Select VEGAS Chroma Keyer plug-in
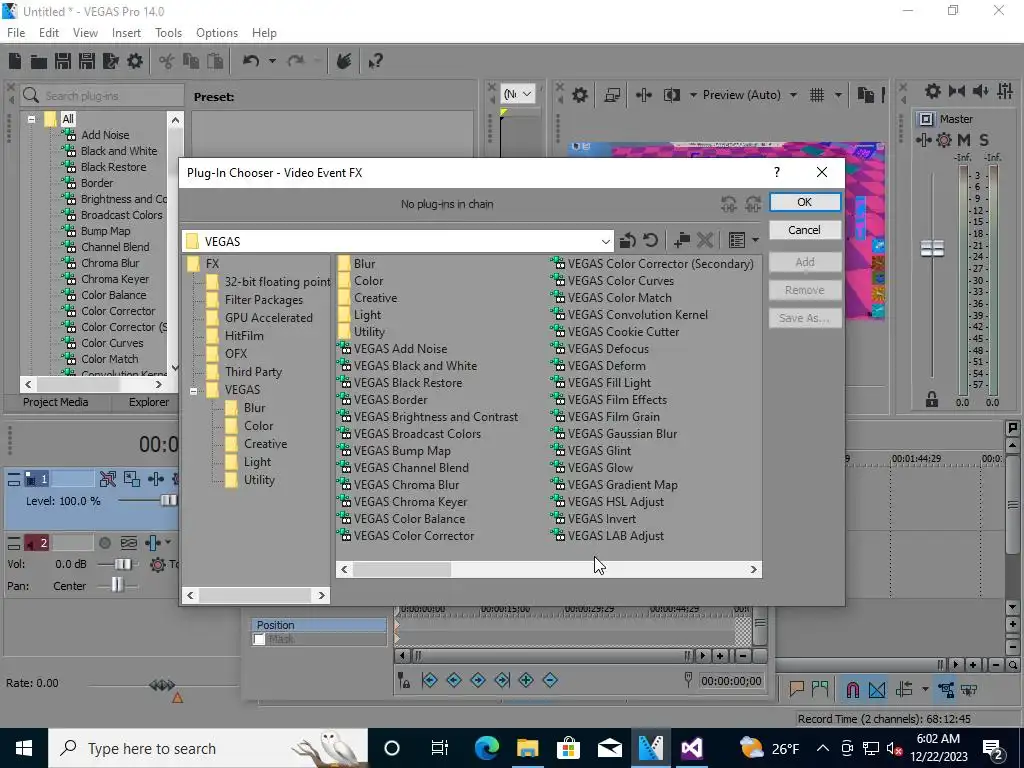This screenshot has height=768, width=1024. click(x=402, y=502)
